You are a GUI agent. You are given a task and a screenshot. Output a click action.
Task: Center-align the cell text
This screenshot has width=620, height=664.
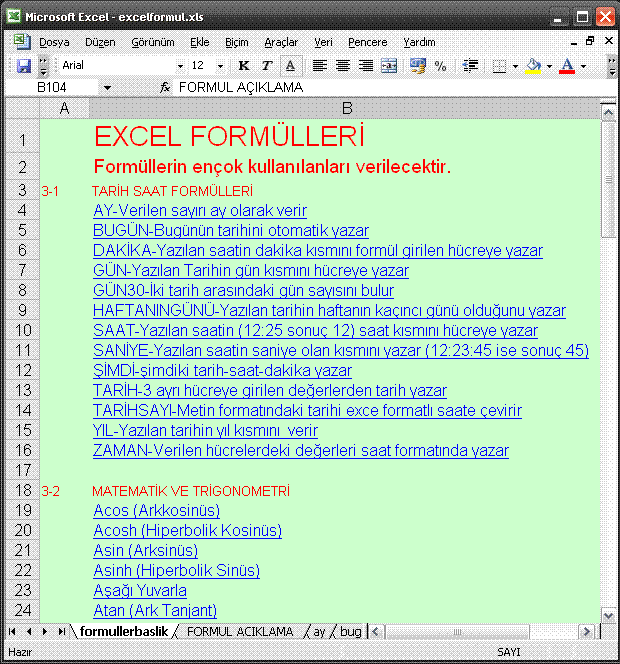342,66
